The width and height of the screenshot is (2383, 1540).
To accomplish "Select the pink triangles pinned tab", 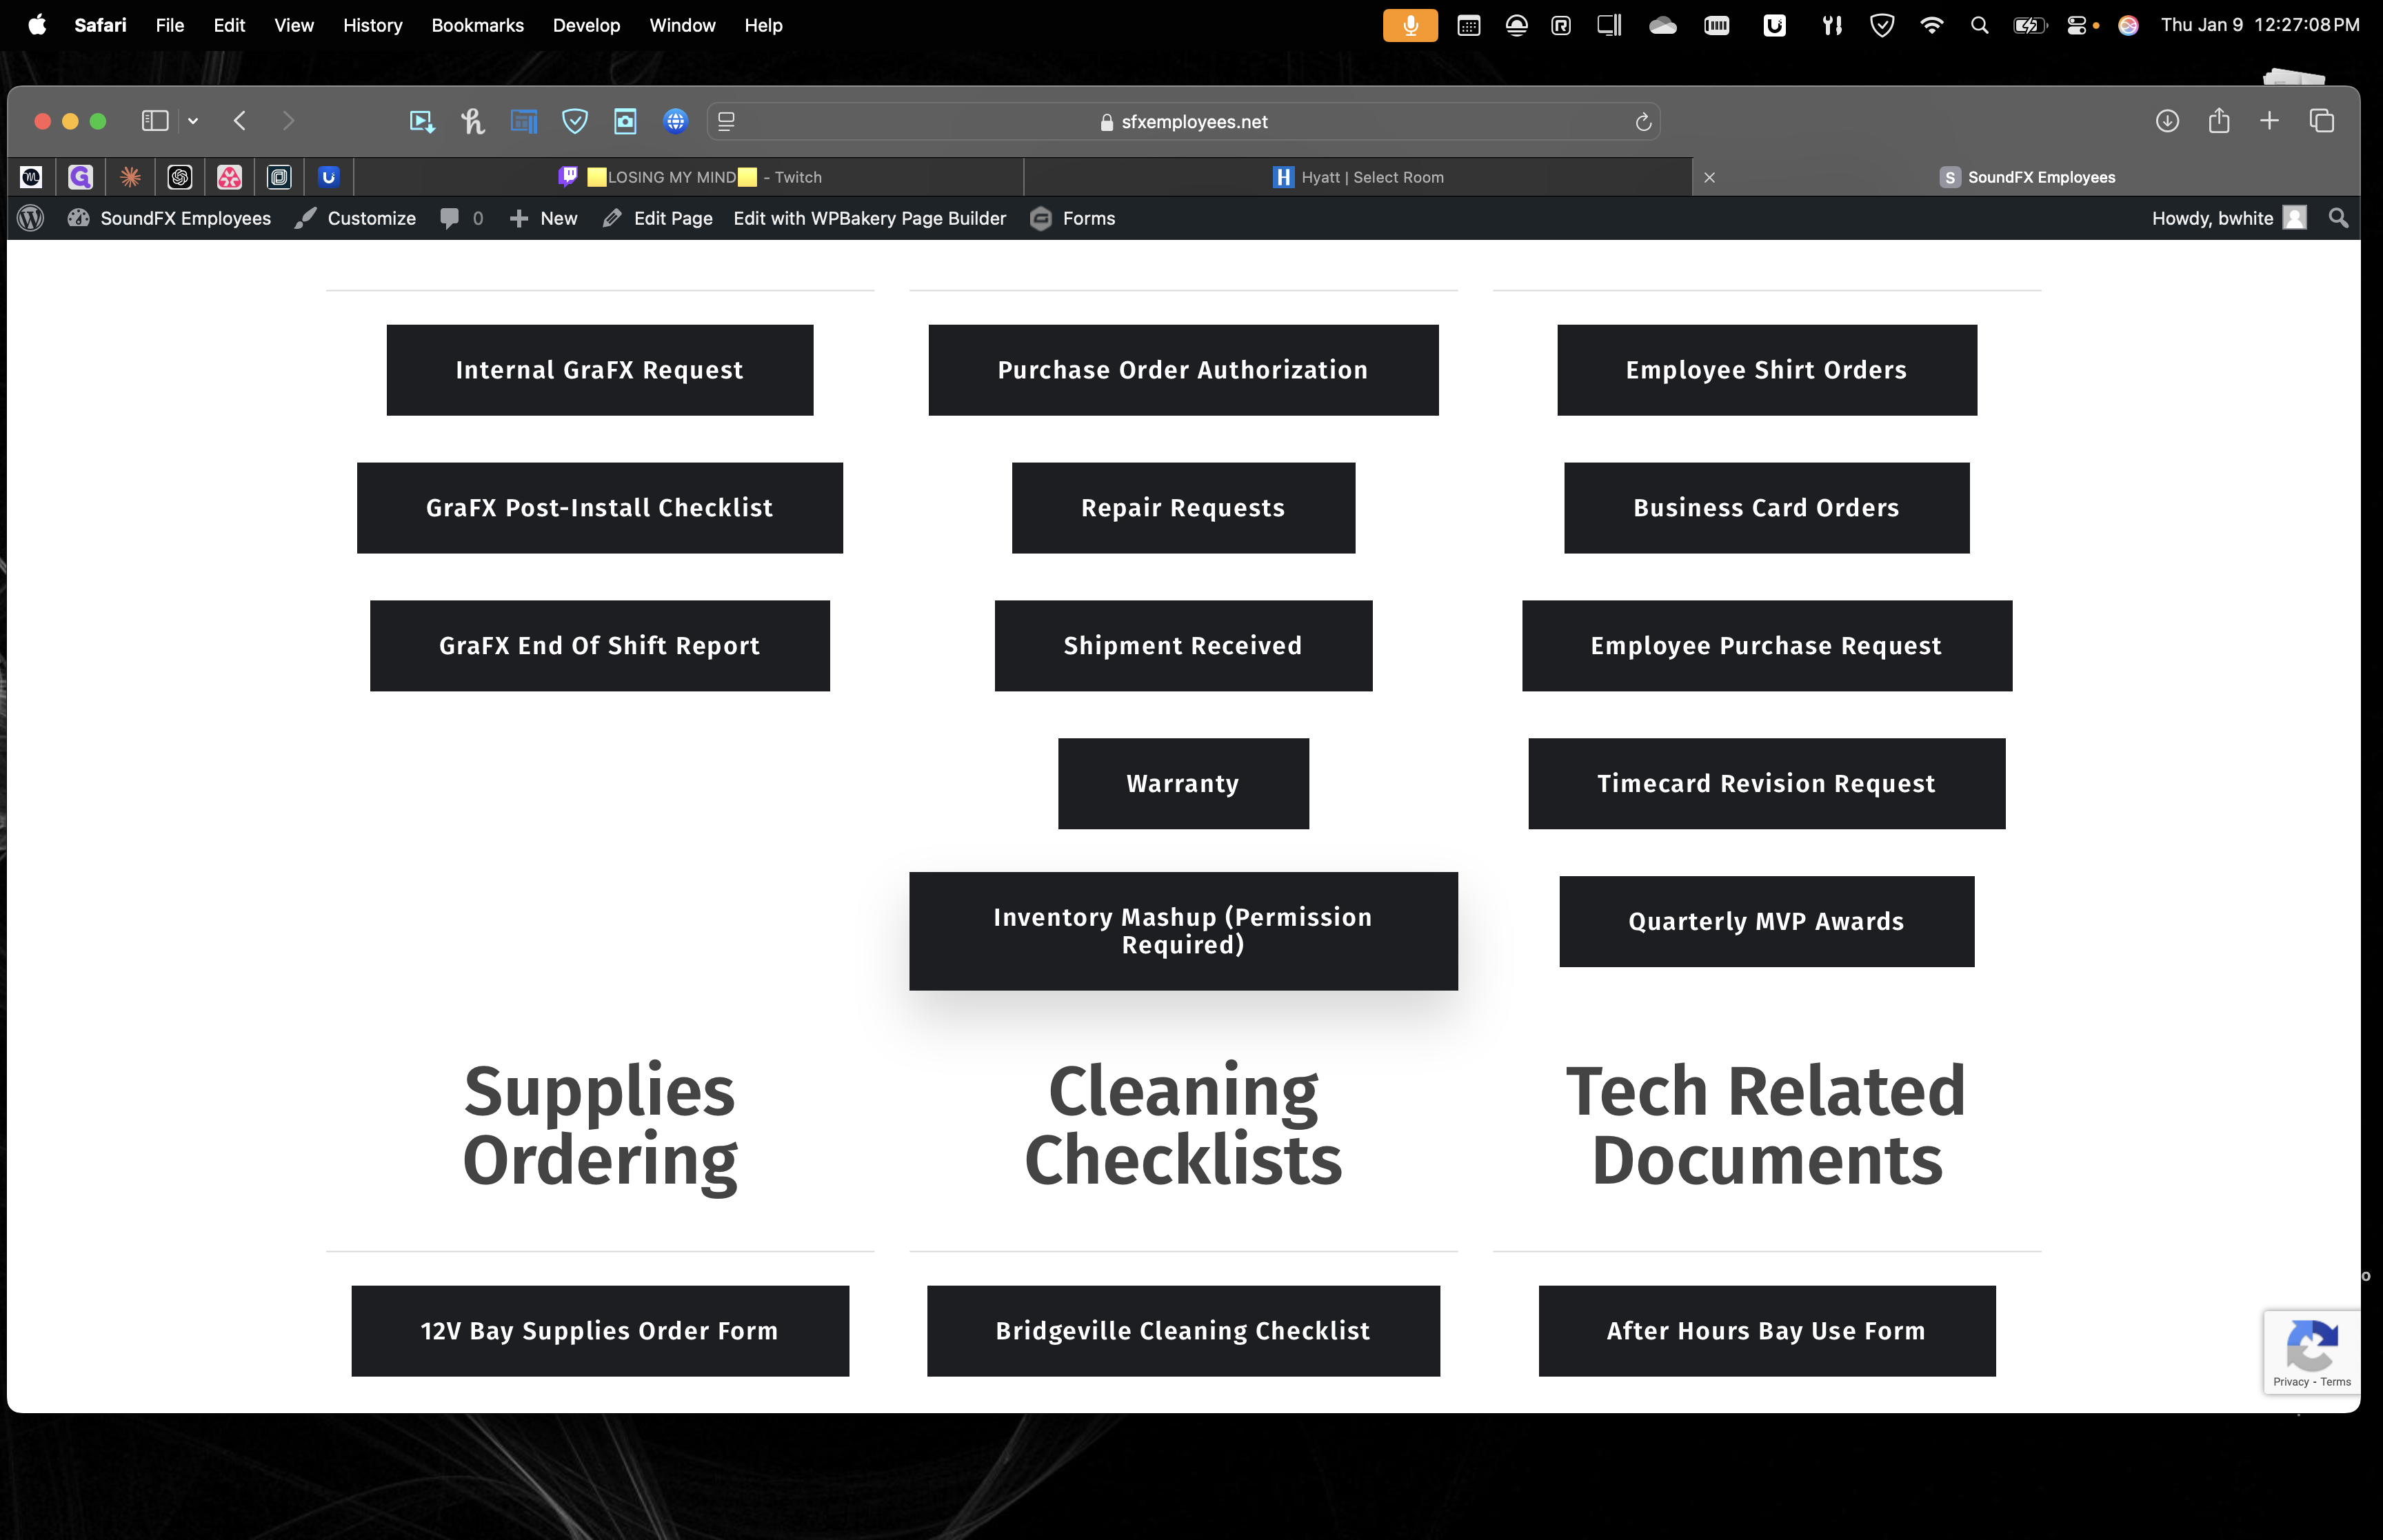I will (x=229, y=177).
